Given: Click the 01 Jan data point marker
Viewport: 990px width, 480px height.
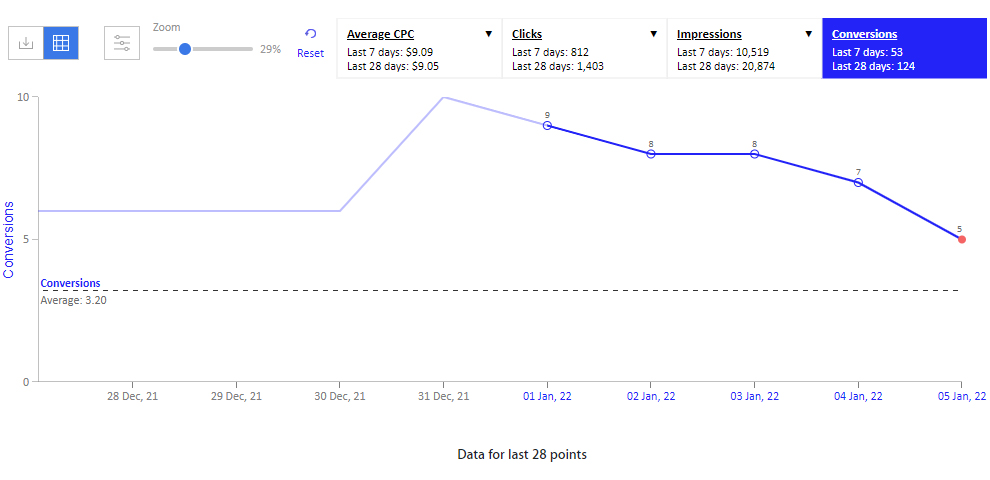Looking at the screenshot, I should tap(547, 126).
